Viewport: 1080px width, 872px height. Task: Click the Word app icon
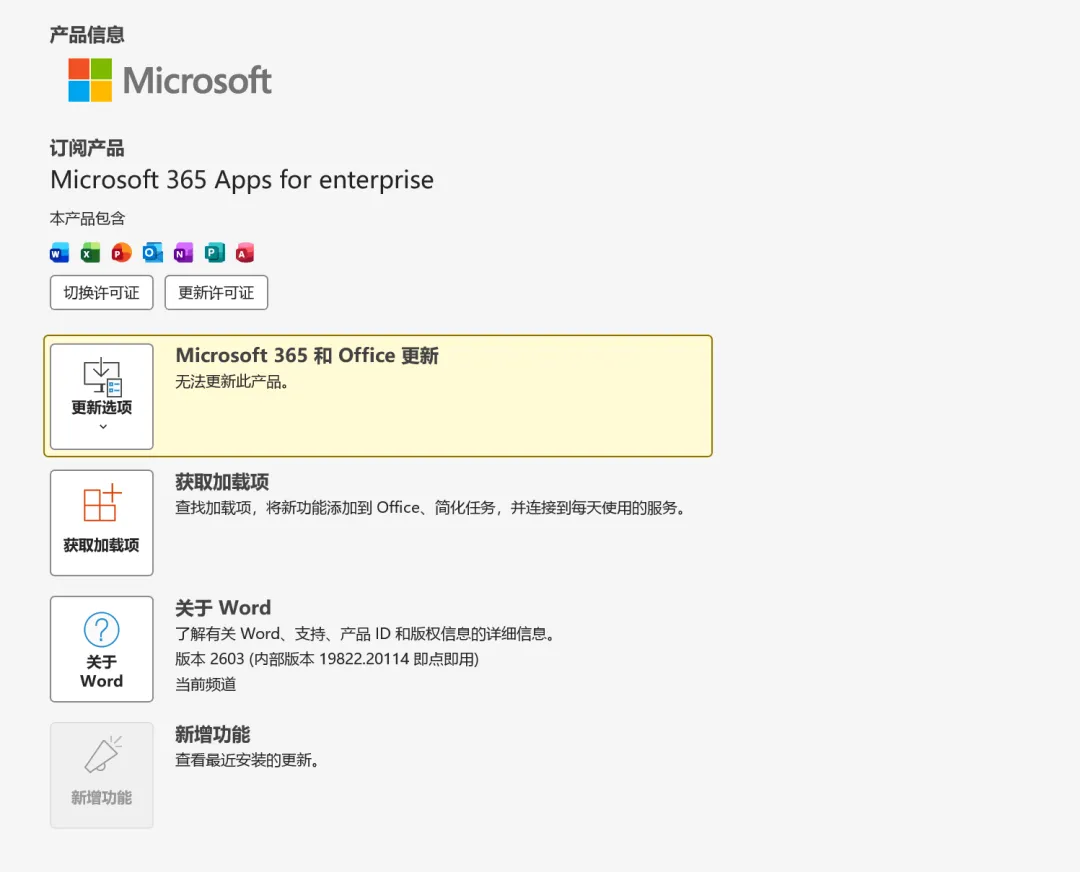click(60, 253)
